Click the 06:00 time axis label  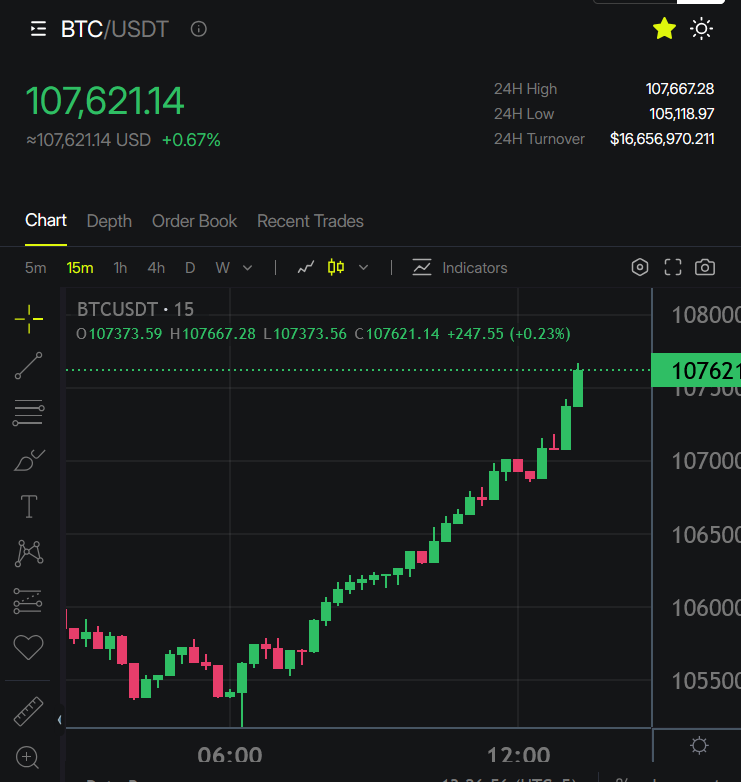click(x=229, y=755)
